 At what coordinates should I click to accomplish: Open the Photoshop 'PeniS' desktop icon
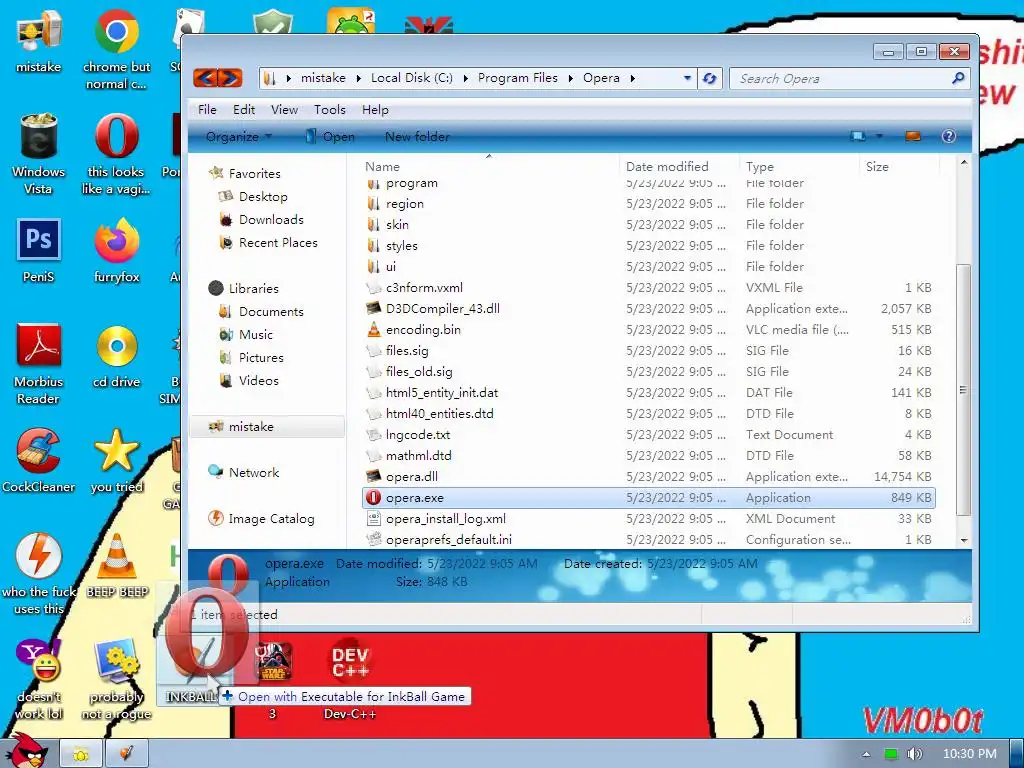[39, 250]
